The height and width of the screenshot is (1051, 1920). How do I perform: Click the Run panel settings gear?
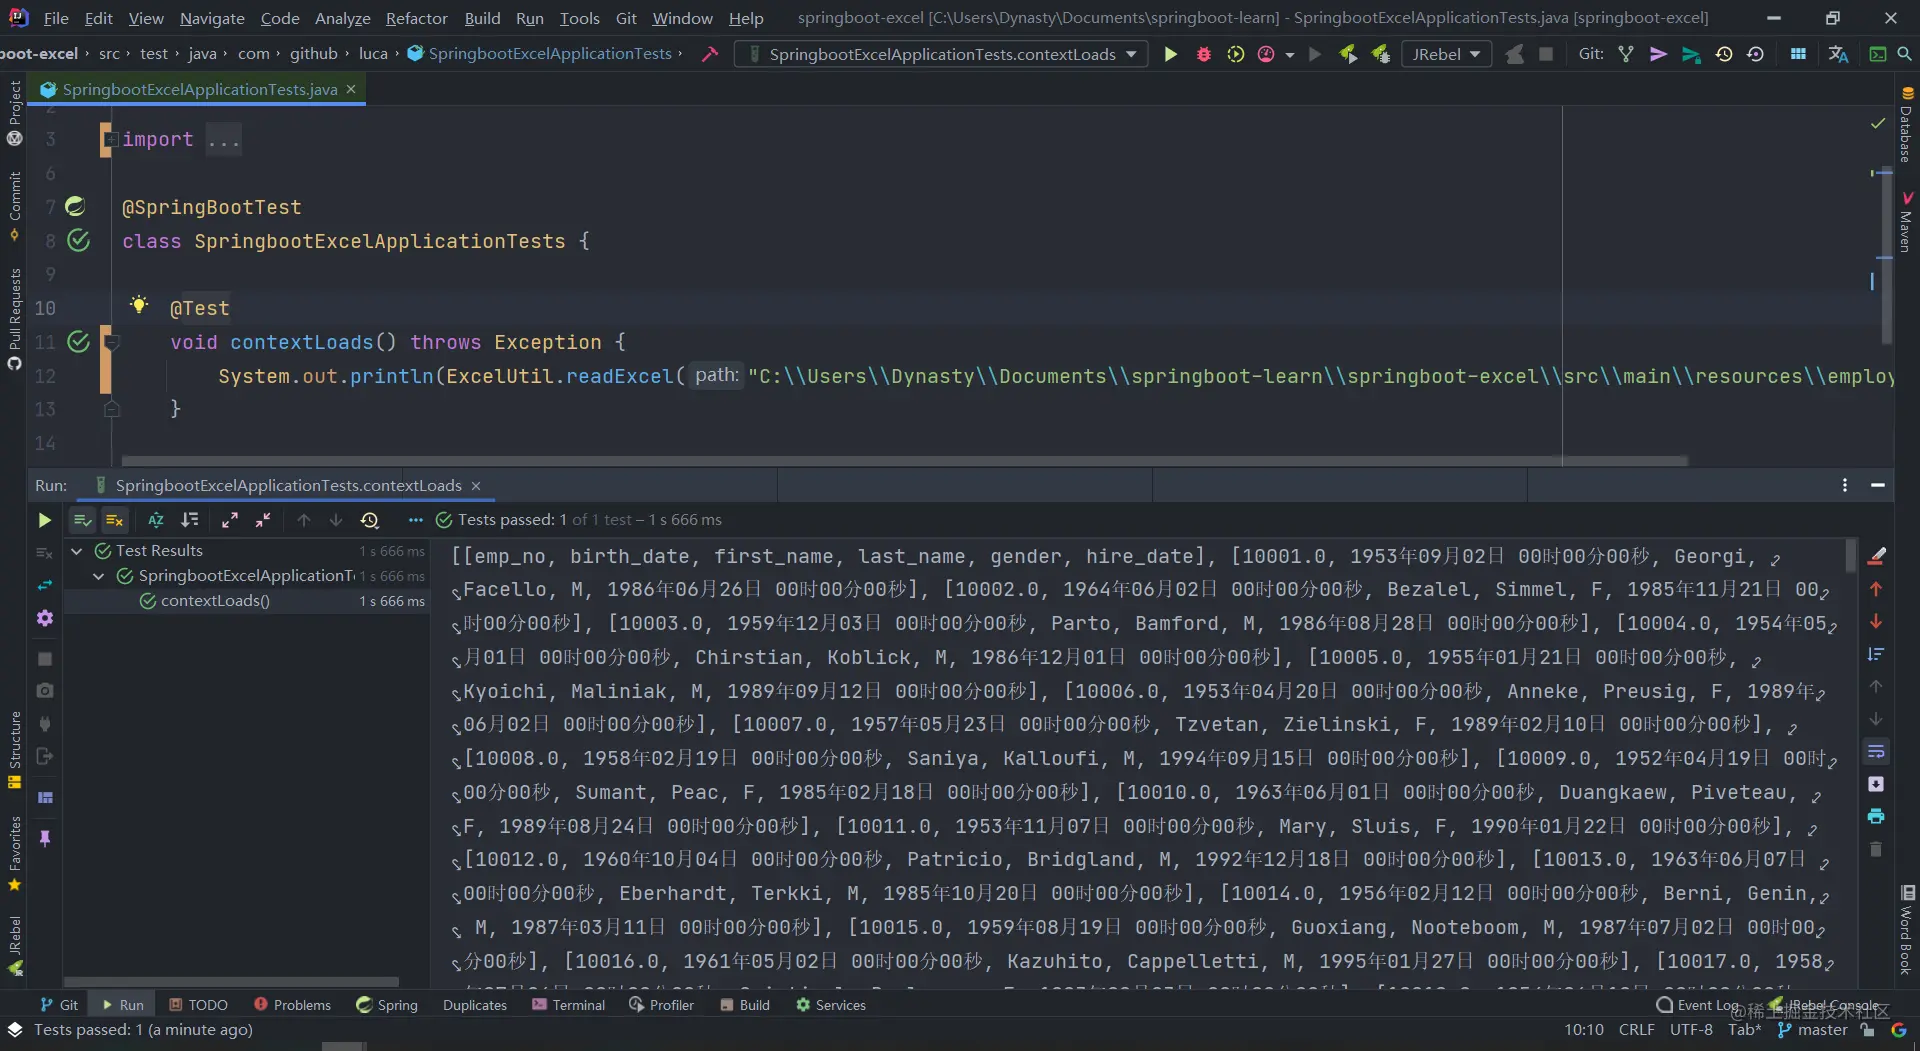(45, 619)
